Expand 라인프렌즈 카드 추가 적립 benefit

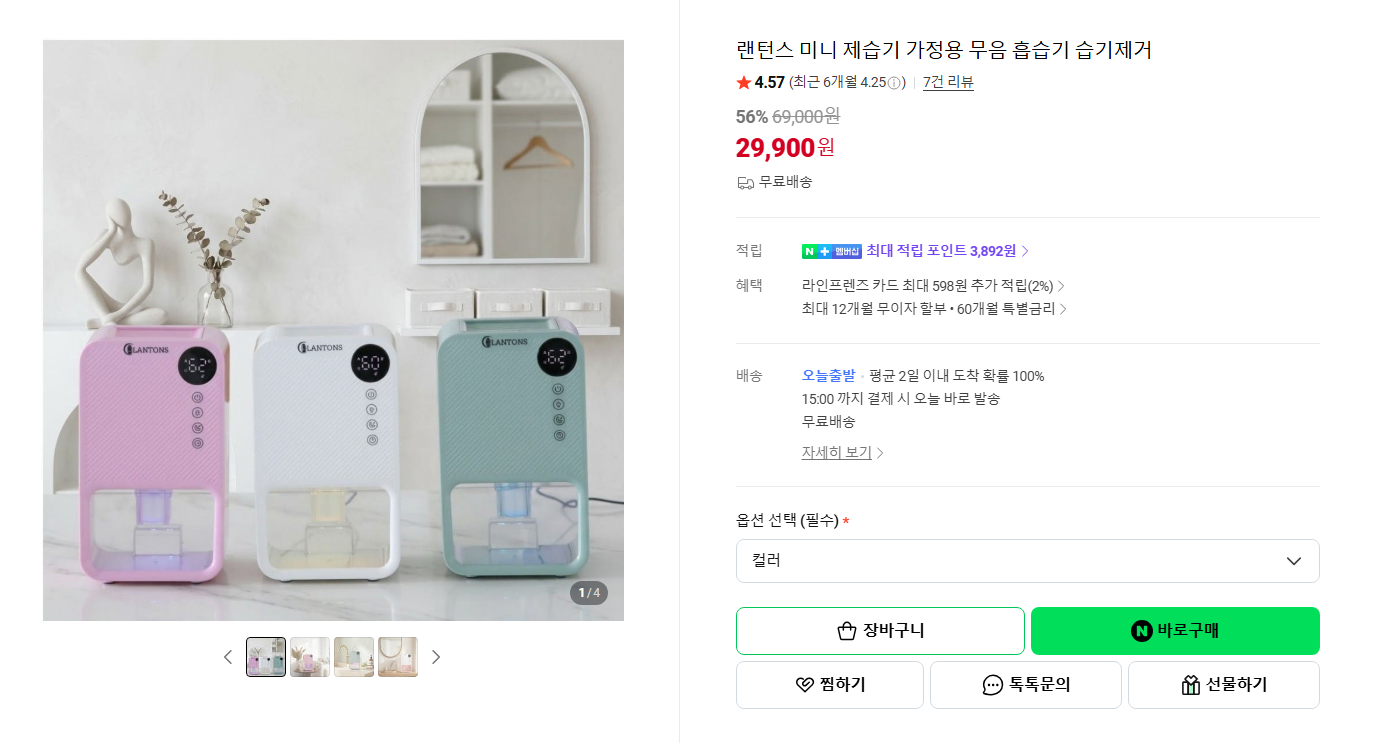tap(933, 286)
